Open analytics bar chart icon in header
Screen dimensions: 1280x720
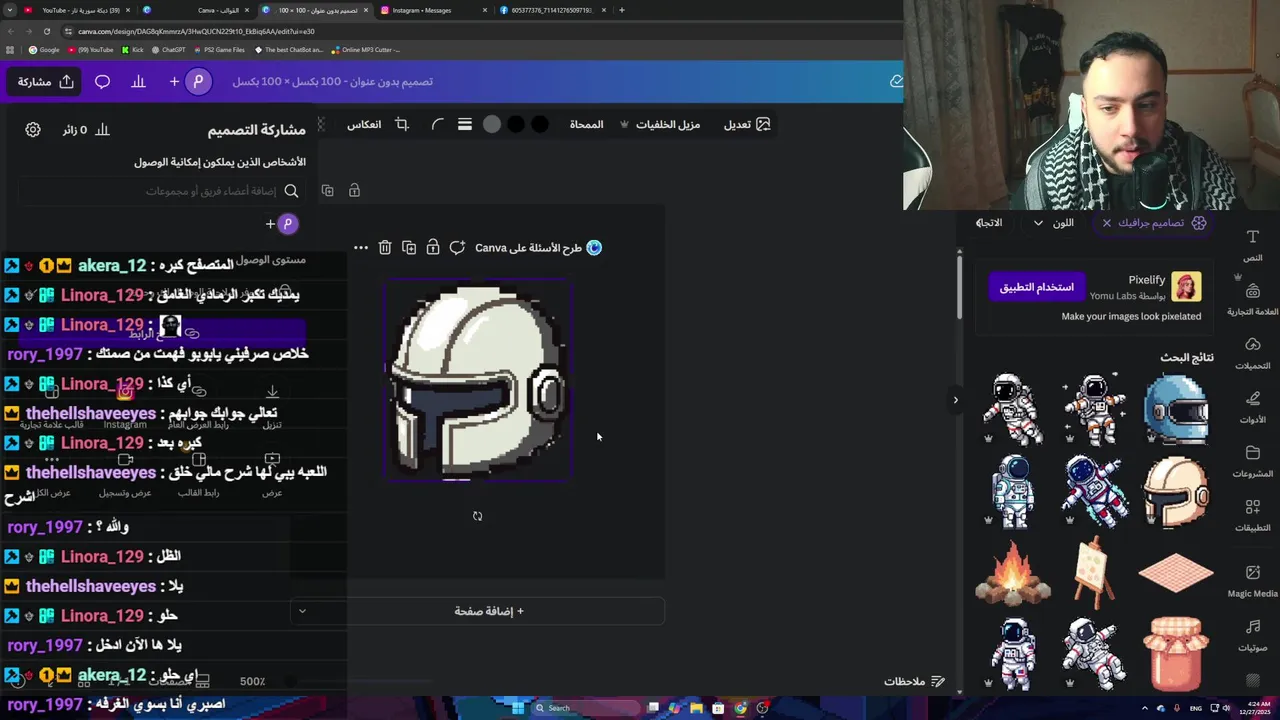click(x=138, y=81)
